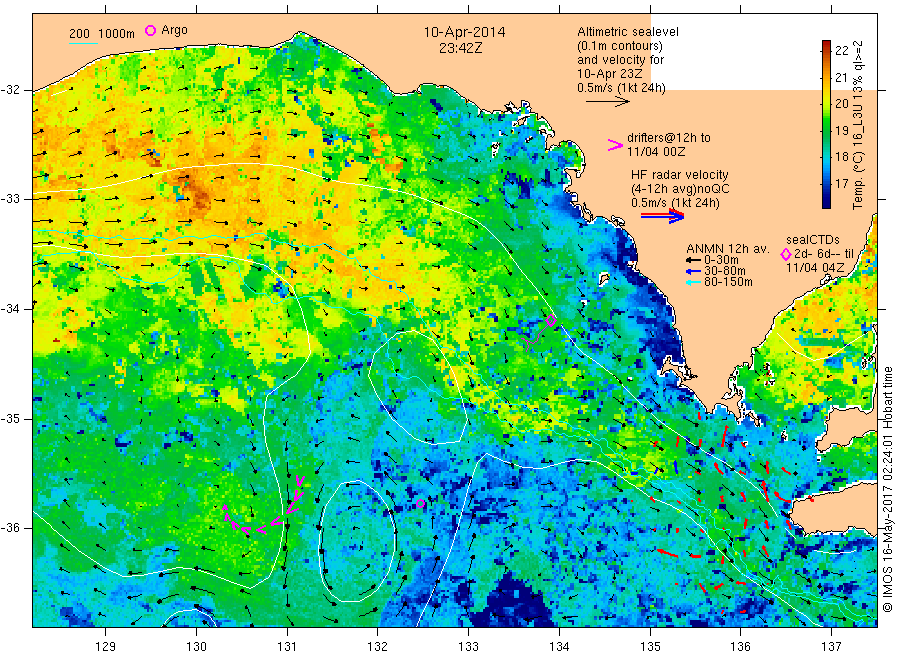The image size is (900, 660).
Task: Click longitude axis label '135'
Action: coord(650,647)
